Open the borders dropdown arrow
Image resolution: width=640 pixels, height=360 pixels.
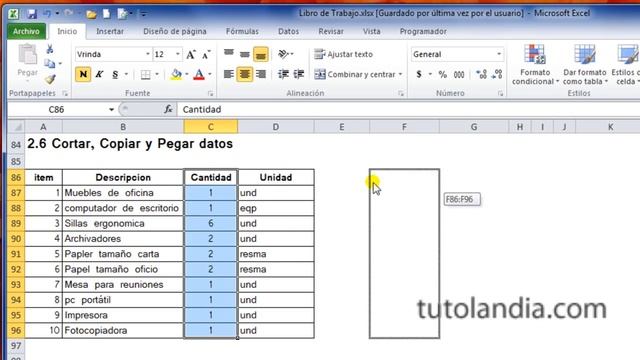point(157,74)
